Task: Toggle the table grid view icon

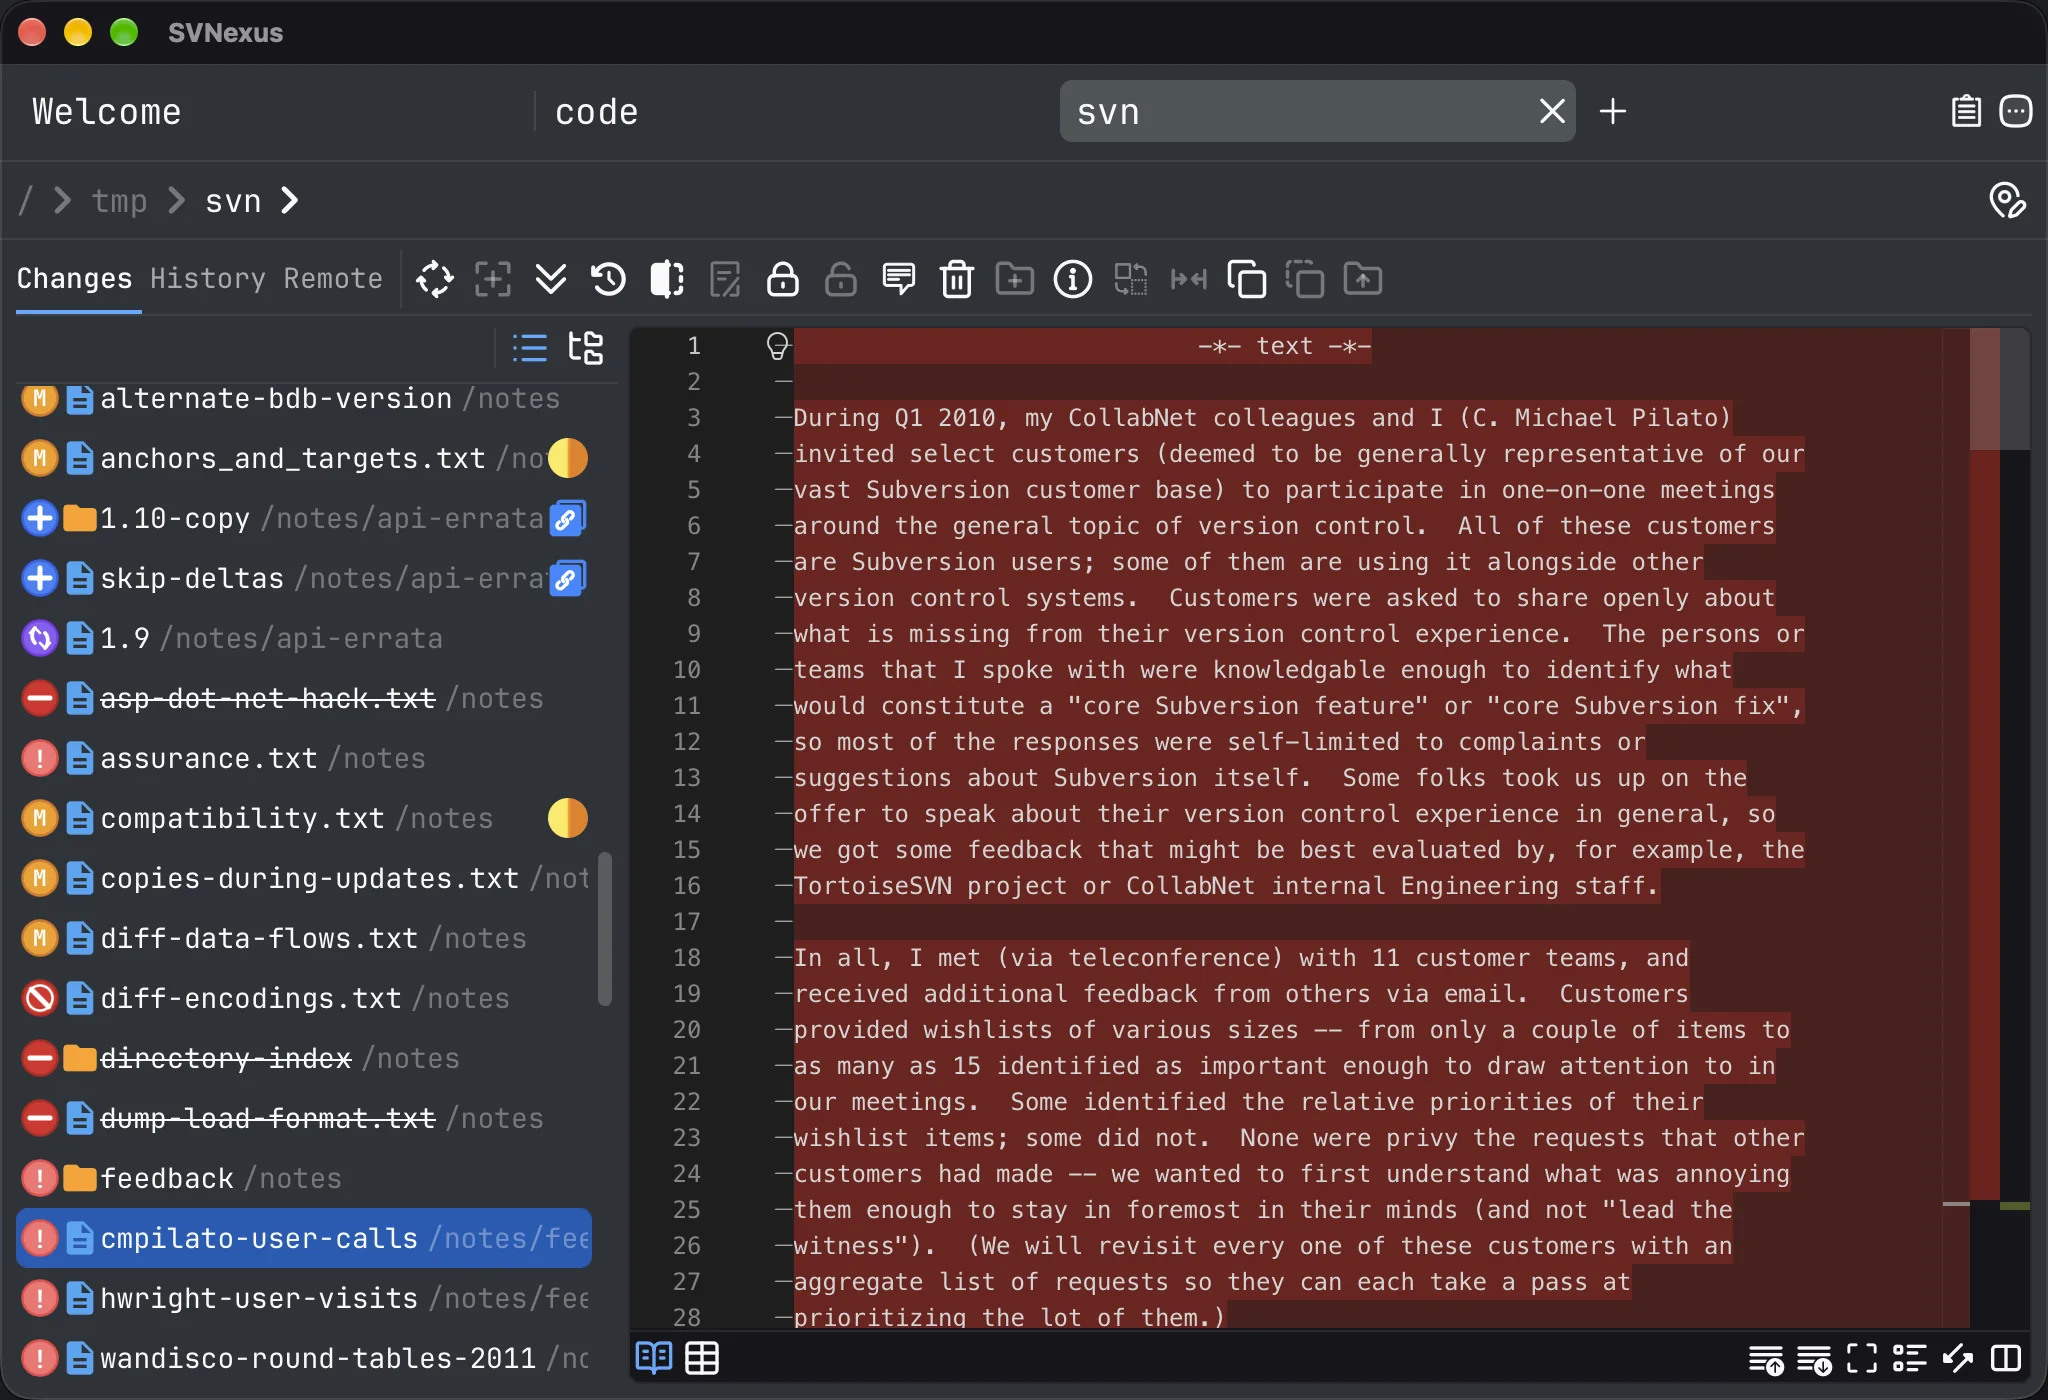Action: 702,1358
